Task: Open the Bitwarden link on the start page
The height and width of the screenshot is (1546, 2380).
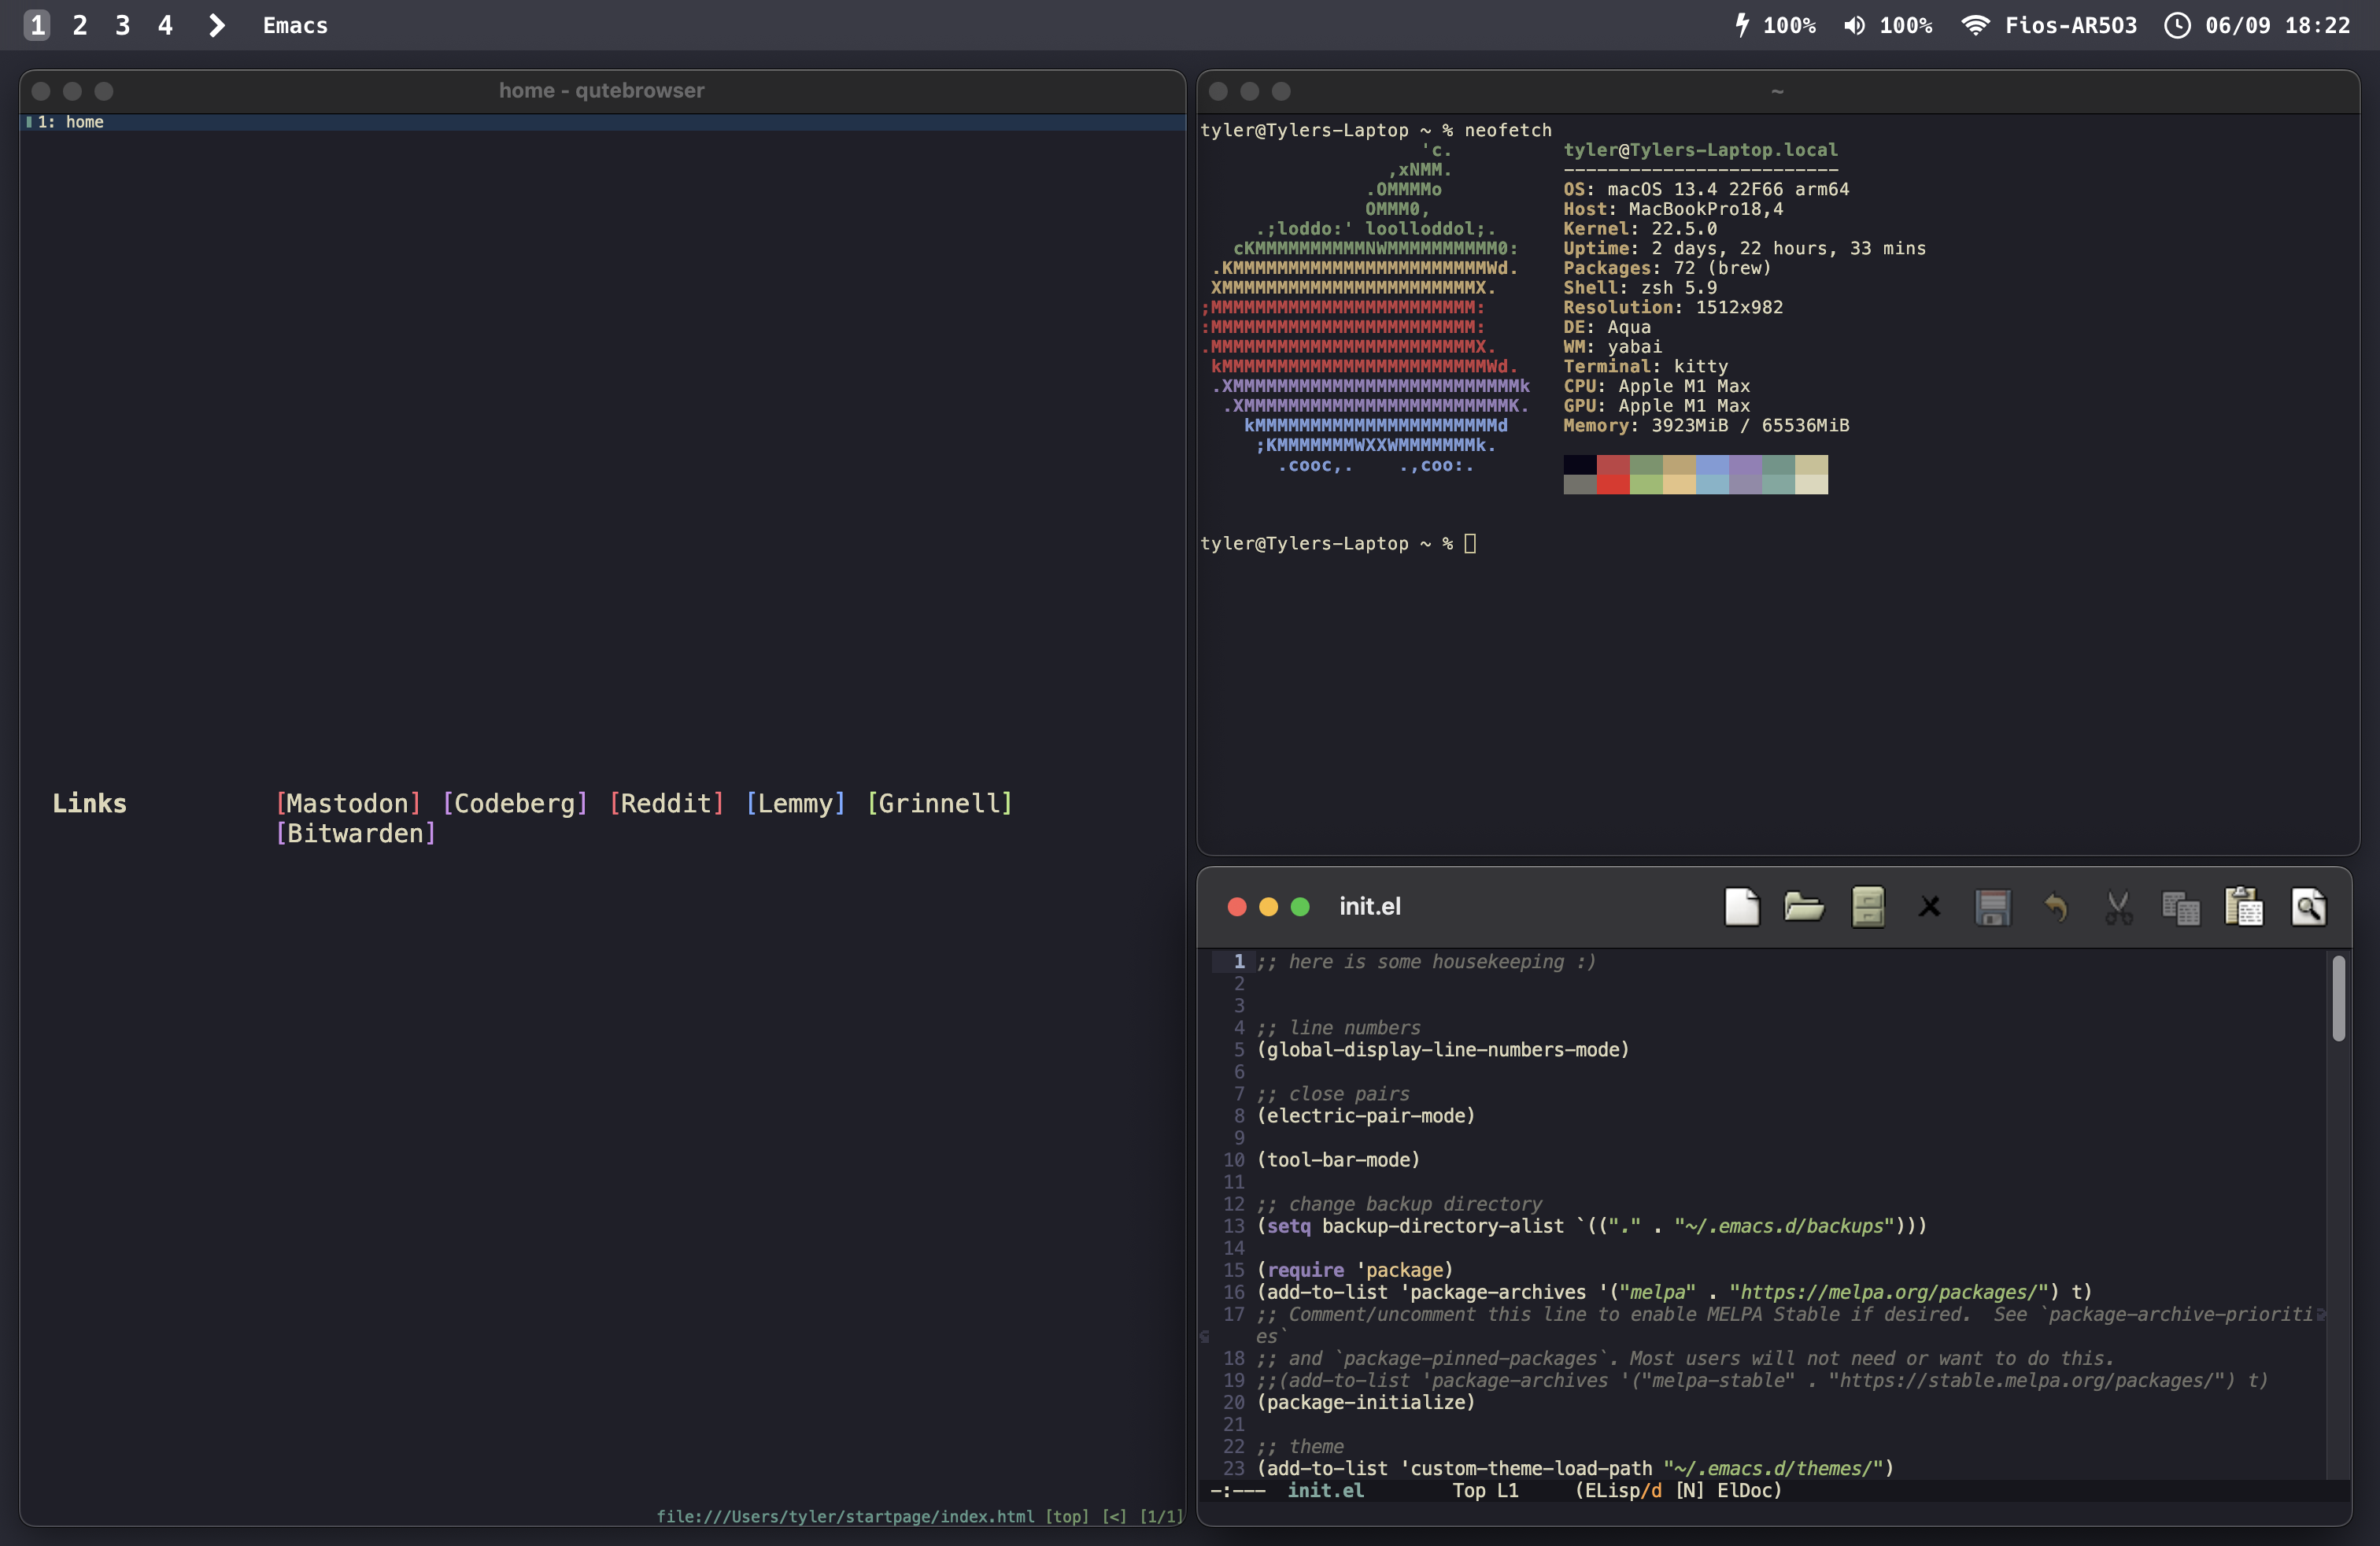Action: (356, 833)
